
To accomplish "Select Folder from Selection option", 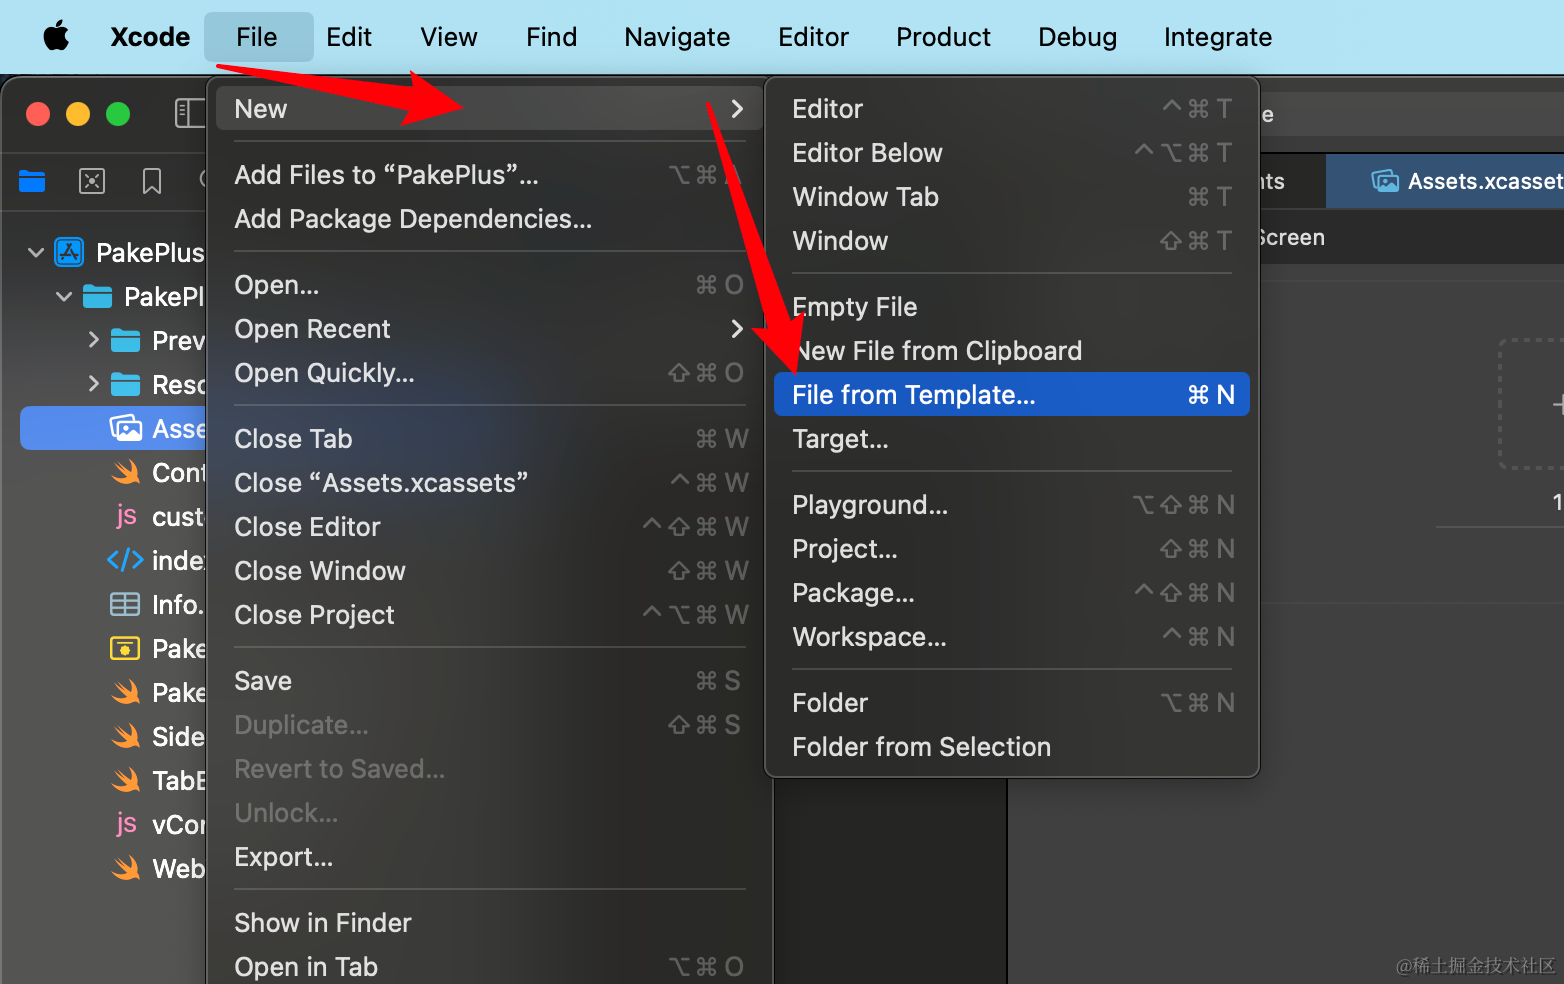I will click(x=921, y=747).
